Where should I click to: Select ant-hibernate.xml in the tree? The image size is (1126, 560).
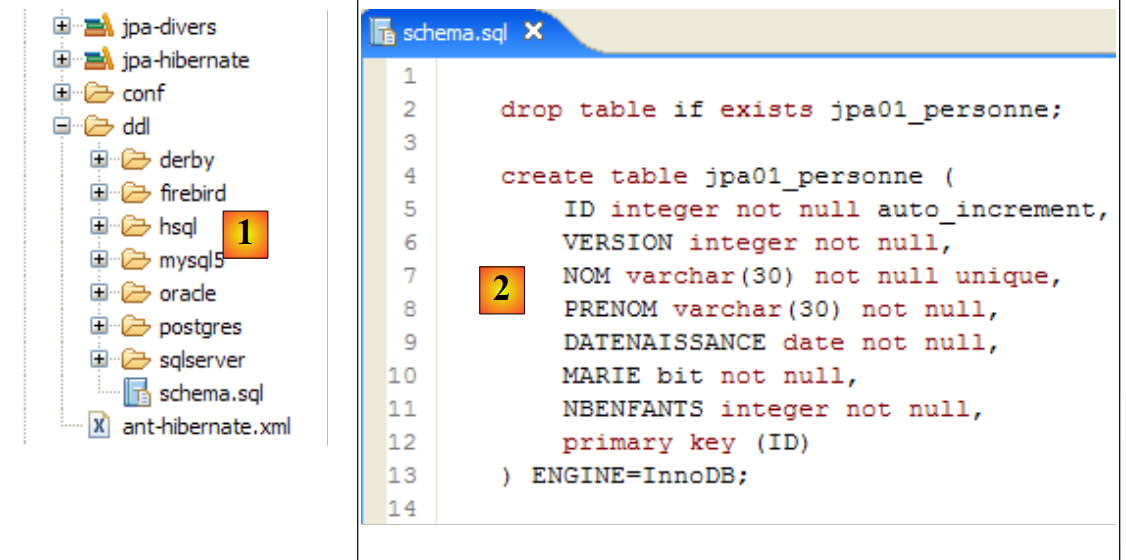click(x=206, y=427)
